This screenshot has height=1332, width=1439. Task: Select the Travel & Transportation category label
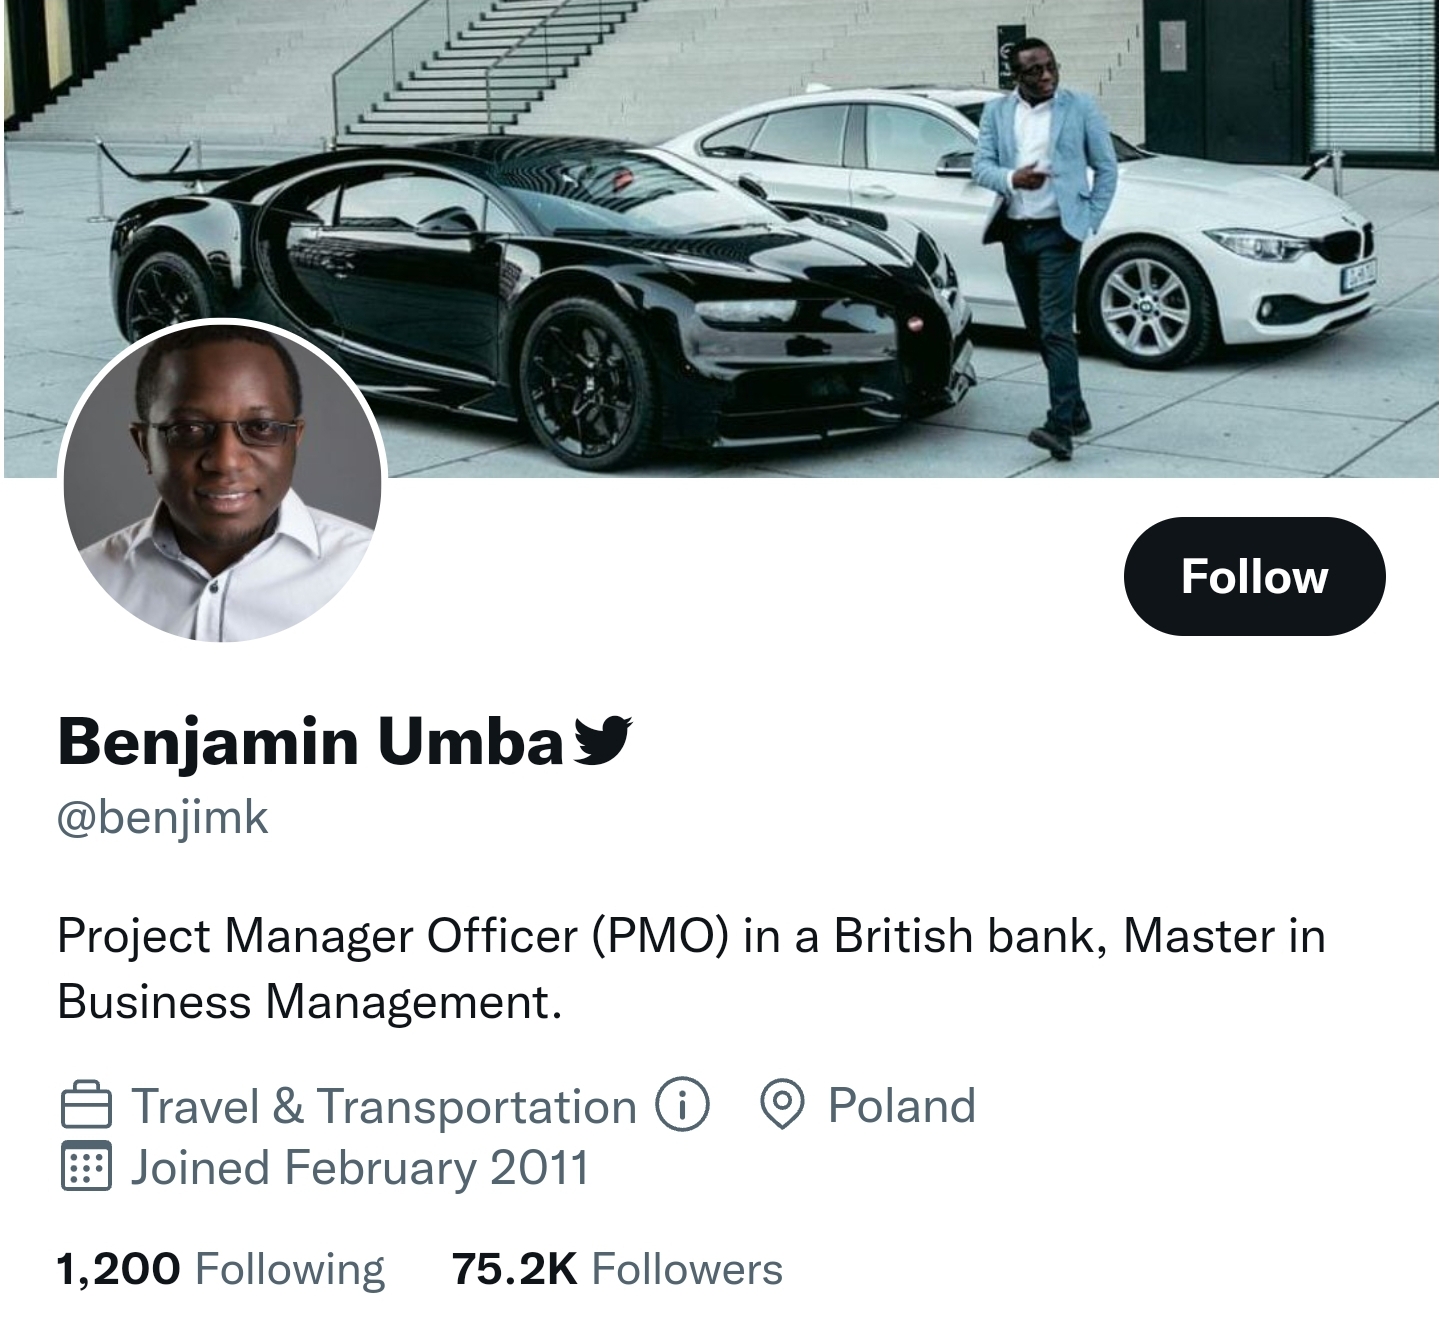click(384, 1106)
